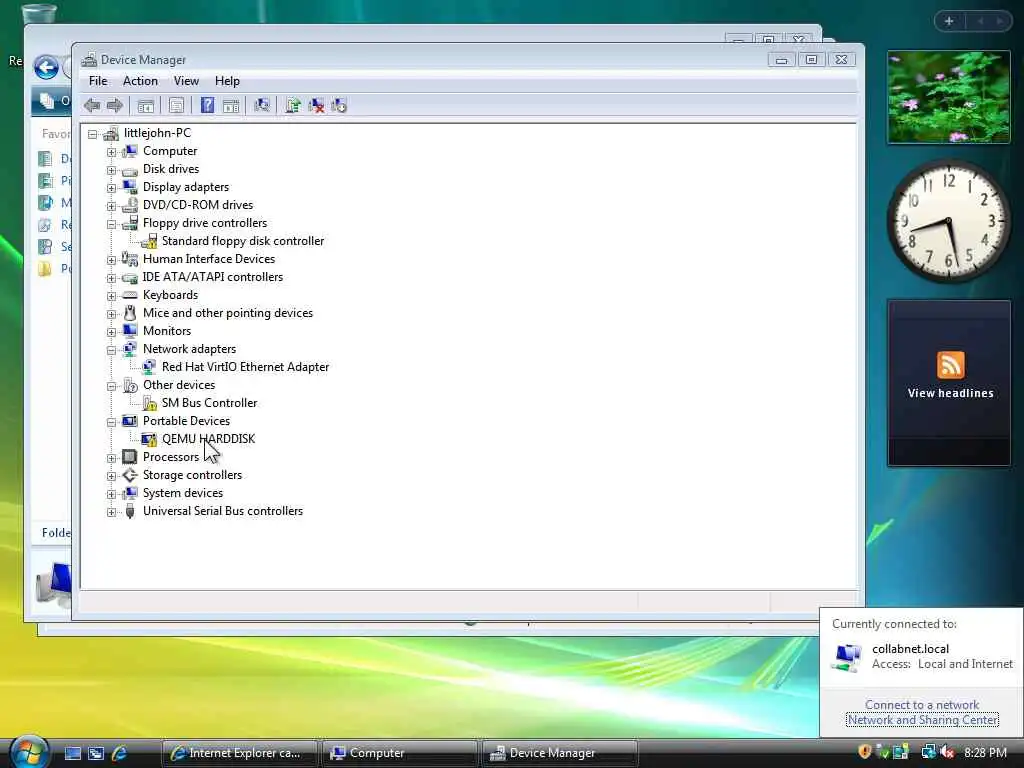Expand the Disk drives category
This screenshot has height=768, width=1024.
112,170
